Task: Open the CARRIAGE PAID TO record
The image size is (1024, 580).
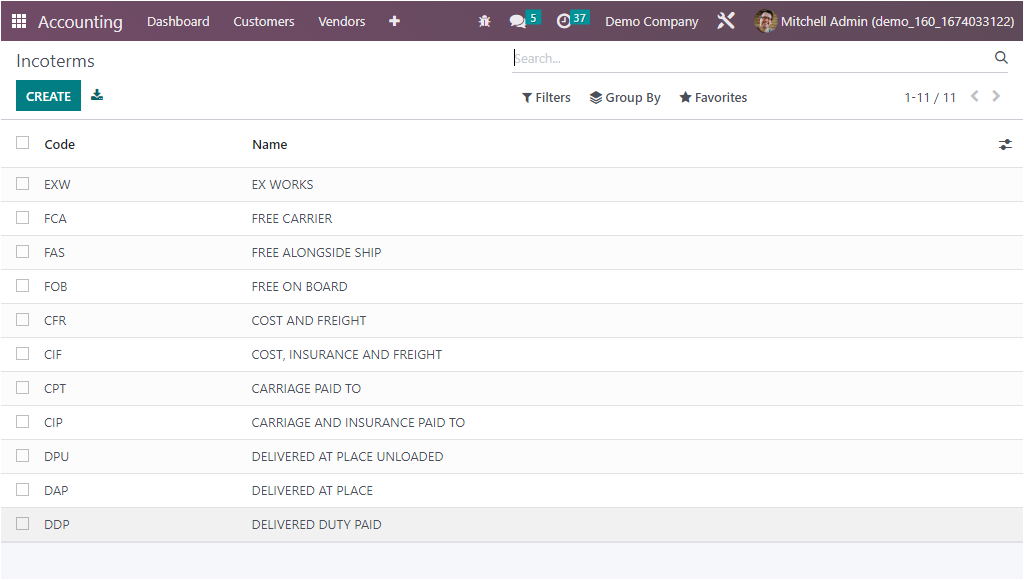Action: point(306,389)
